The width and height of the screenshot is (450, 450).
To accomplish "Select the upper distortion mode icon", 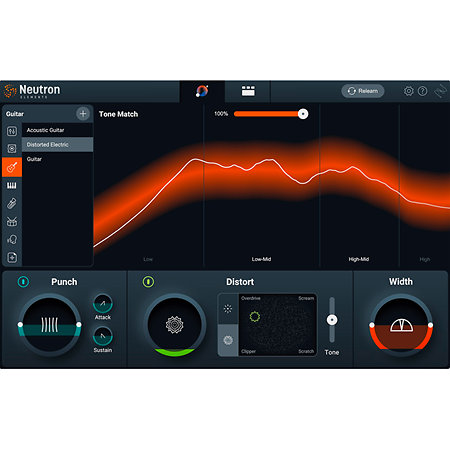I will pos(228,309).
